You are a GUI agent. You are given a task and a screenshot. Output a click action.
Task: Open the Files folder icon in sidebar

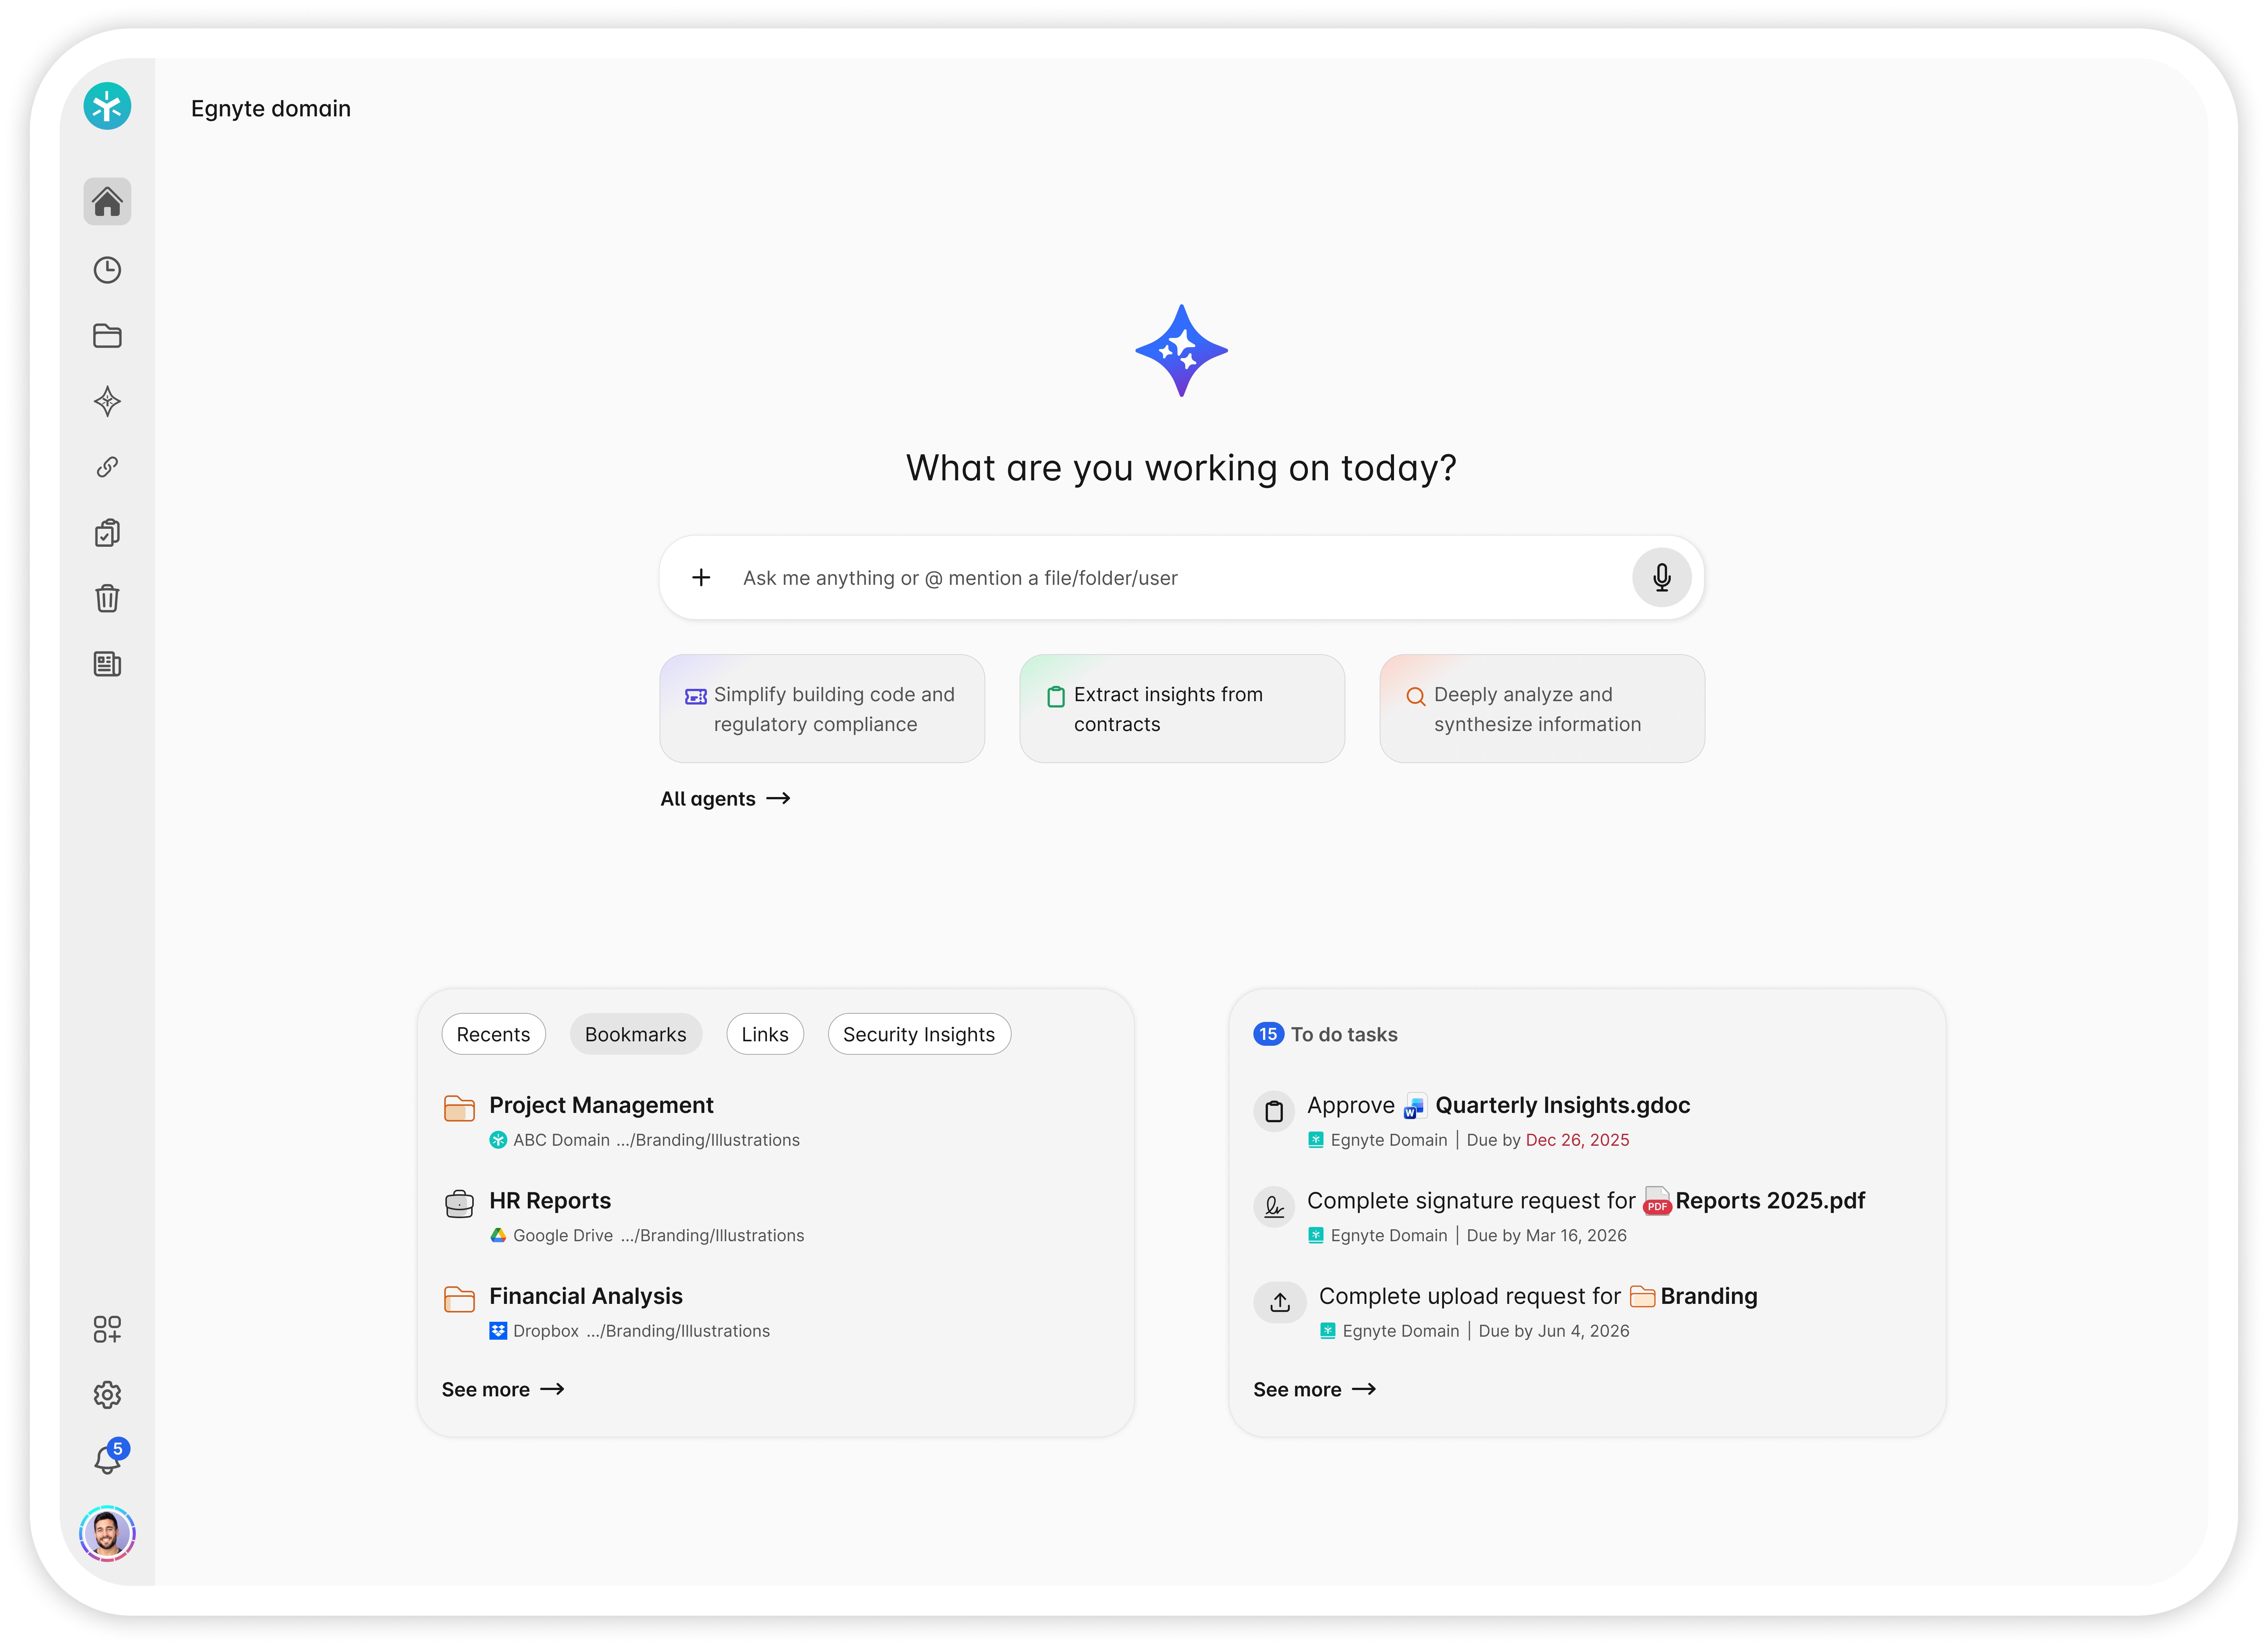click(x=107, y=336)
